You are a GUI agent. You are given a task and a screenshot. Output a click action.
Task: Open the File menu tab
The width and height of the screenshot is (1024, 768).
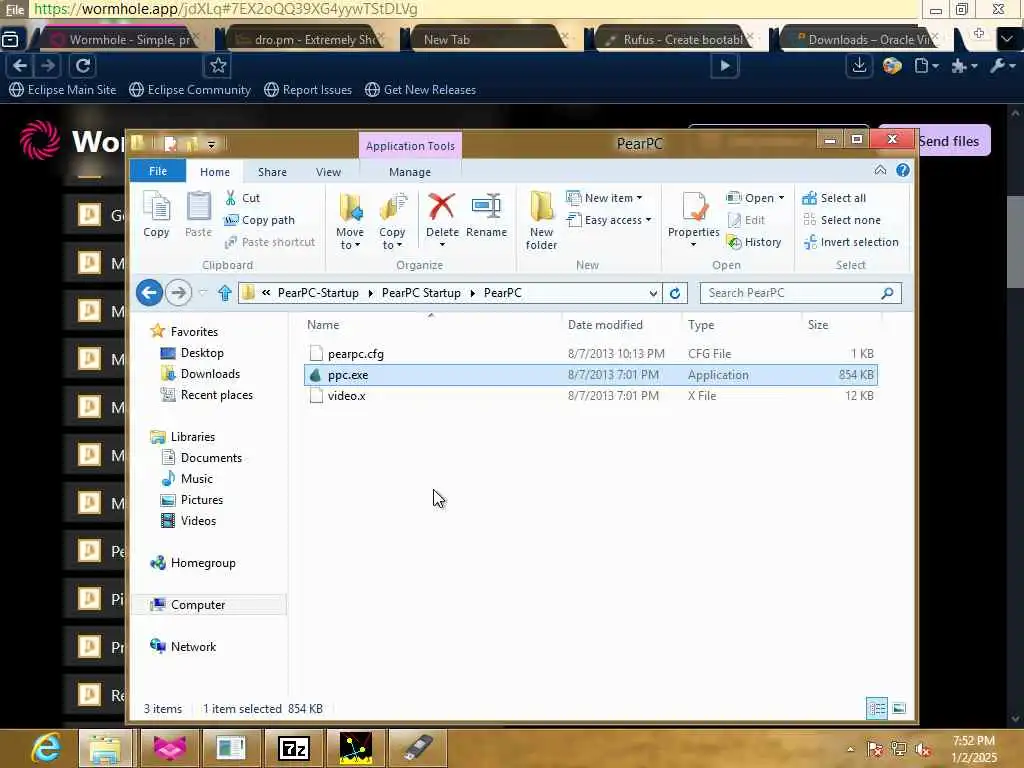158,171
